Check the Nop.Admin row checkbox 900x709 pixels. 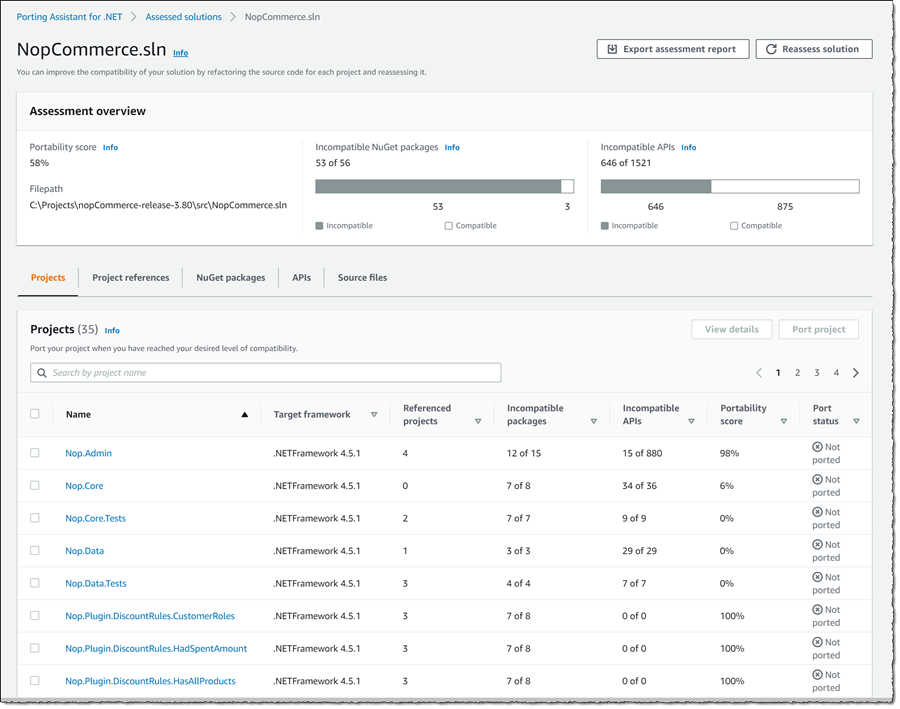(x=35, y=453)
